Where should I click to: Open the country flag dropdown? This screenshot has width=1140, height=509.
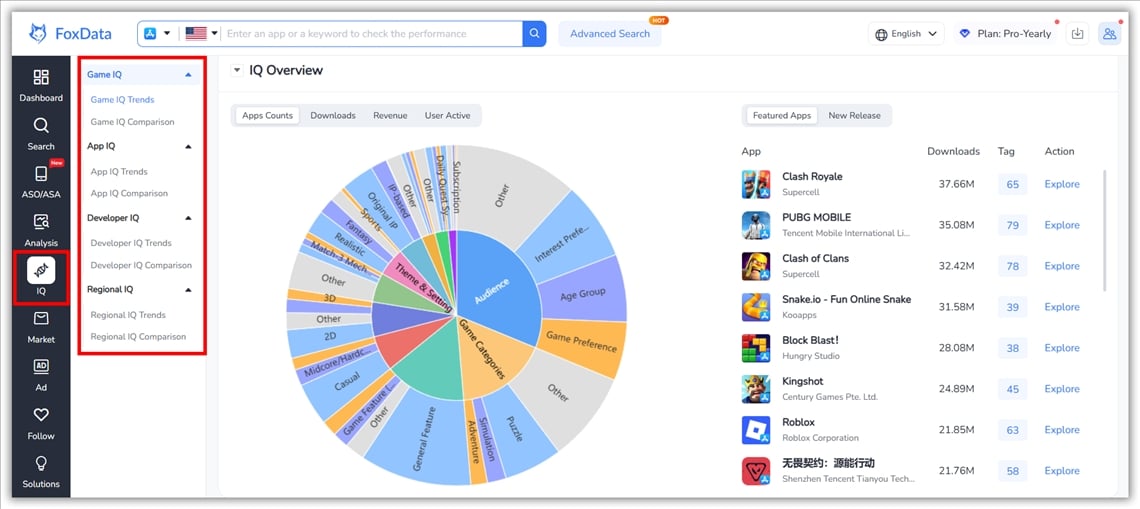click(x=201, y=34)
